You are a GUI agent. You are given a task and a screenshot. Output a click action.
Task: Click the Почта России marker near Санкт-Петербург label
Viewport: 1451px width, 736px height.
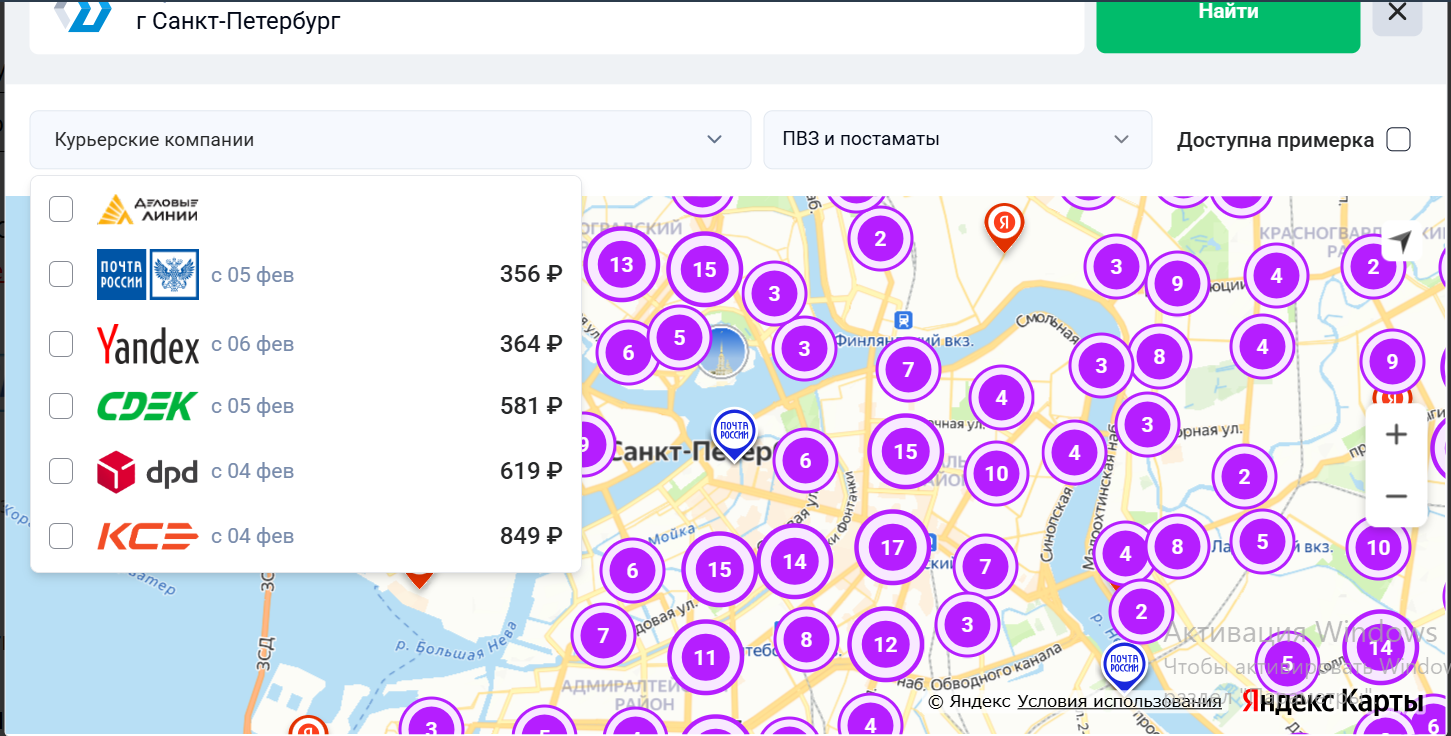(734, 432)
